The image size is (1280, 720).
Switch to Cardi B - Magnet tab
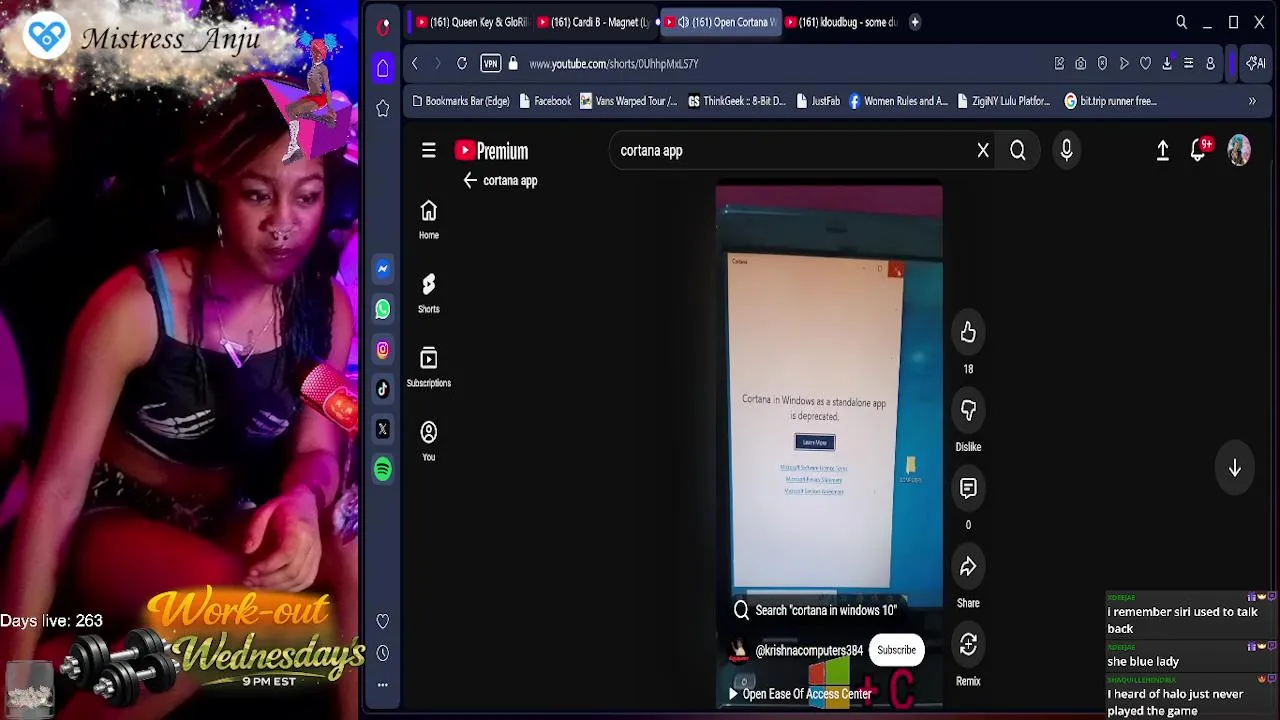(594, 22)
